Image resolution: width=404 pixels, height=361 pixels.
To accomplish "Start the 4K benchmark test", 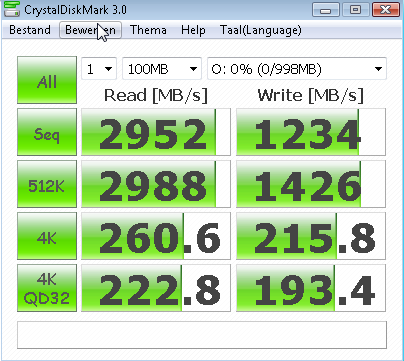I will click(x=47, y=236).
